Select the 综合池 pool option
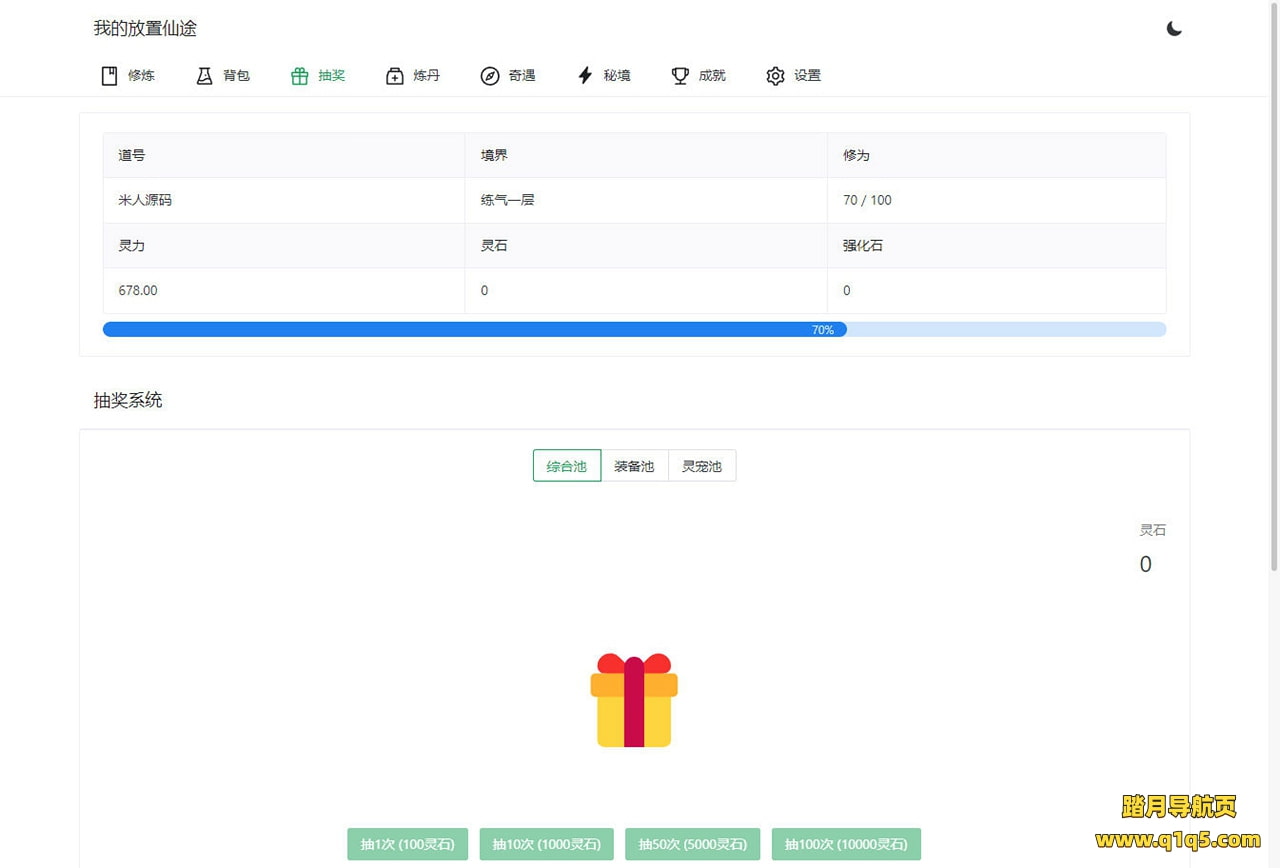This screenshot has height=868, width=1280. tap(567, 466)
